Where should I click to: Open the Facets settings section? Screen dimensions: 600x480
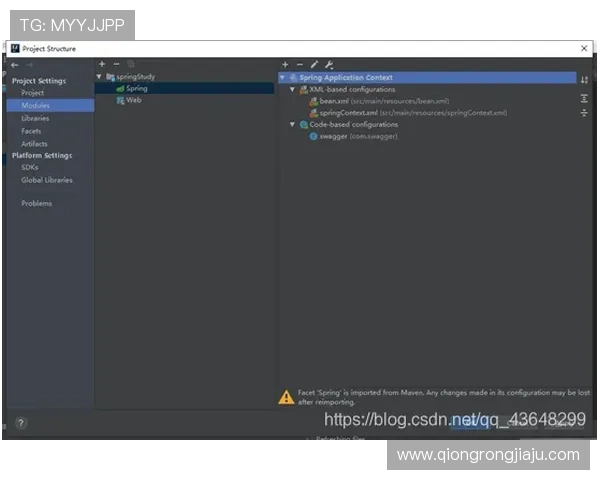click(31, 131)
